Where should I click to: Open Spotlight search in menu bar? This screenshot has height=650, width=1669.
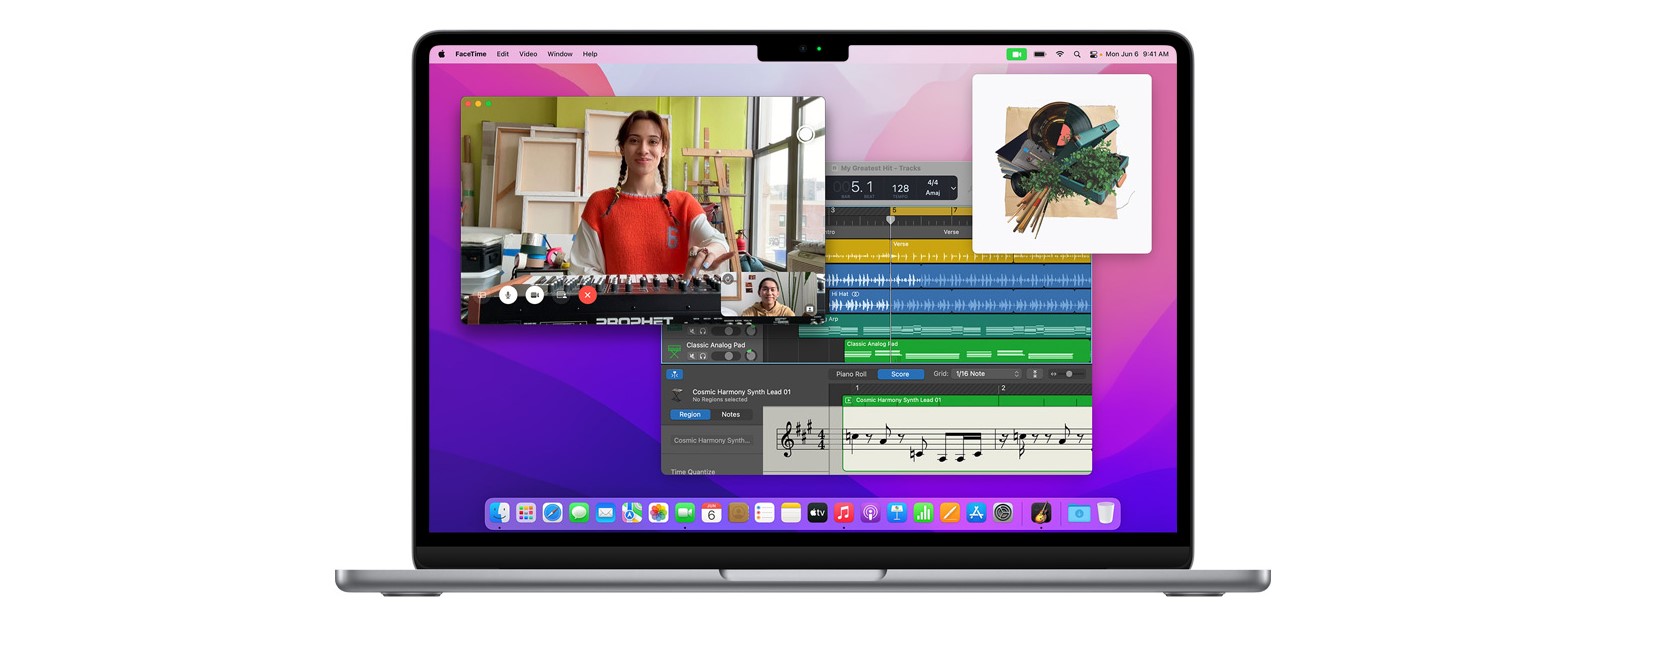pyautogui.click(x=1077, y=54)
